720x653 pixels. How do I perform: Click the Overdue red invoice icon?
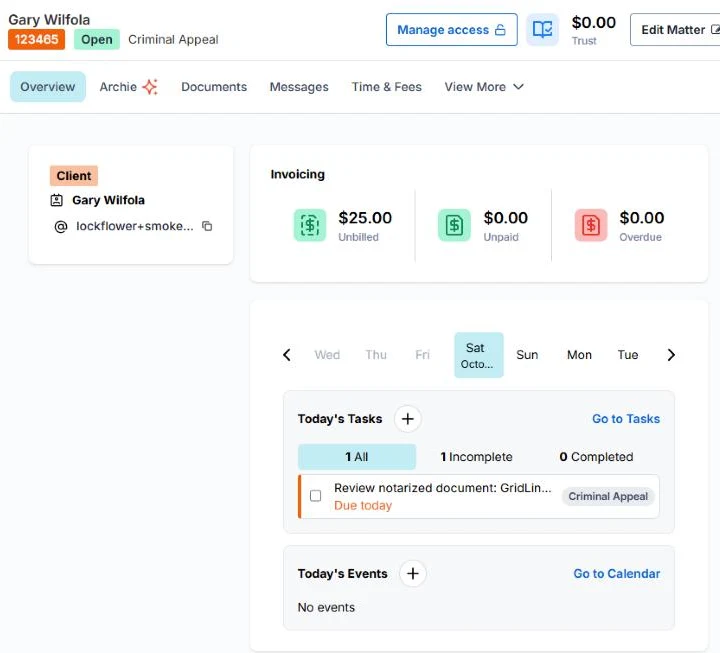click(x=591, y=225)
